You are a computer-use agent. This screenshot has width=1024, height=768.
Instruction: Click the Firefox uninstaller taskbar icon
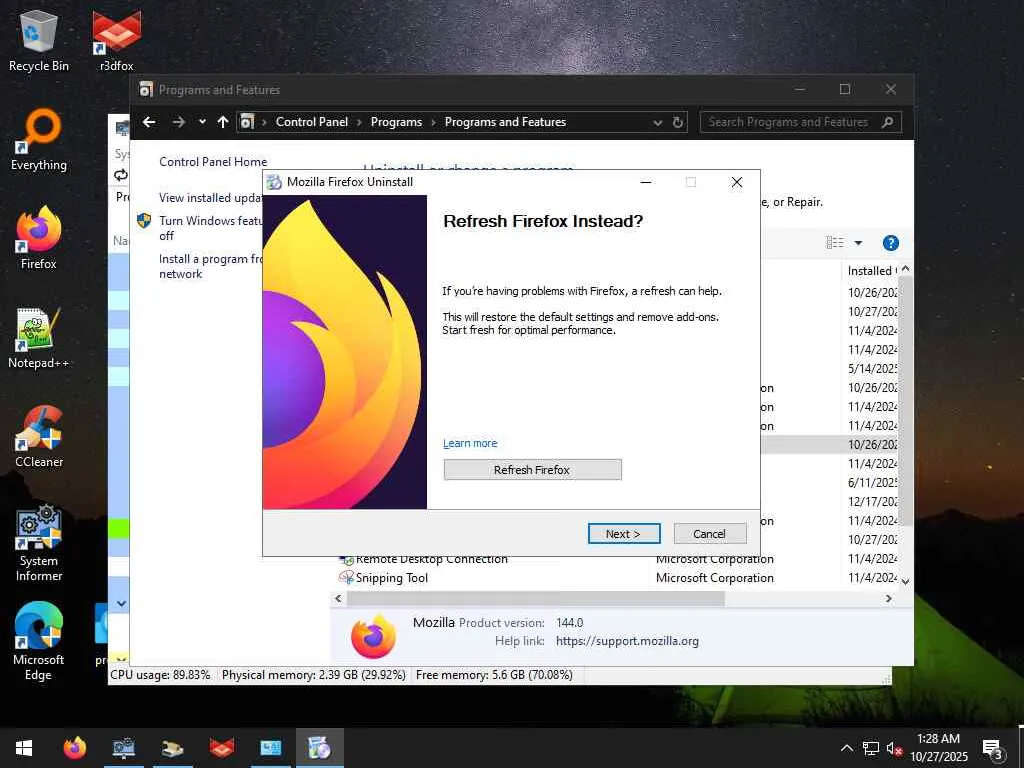click(320, 748)
